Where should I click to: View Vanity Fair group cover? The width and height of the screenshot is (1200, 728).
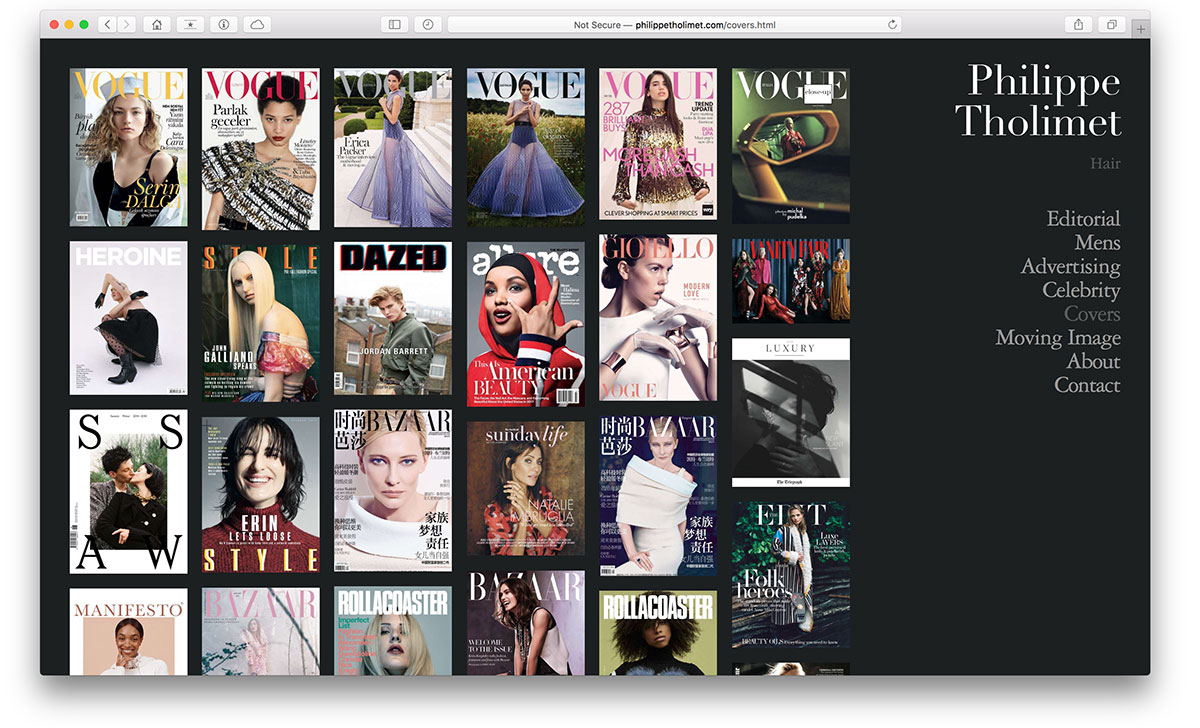(x=791, y=281)
